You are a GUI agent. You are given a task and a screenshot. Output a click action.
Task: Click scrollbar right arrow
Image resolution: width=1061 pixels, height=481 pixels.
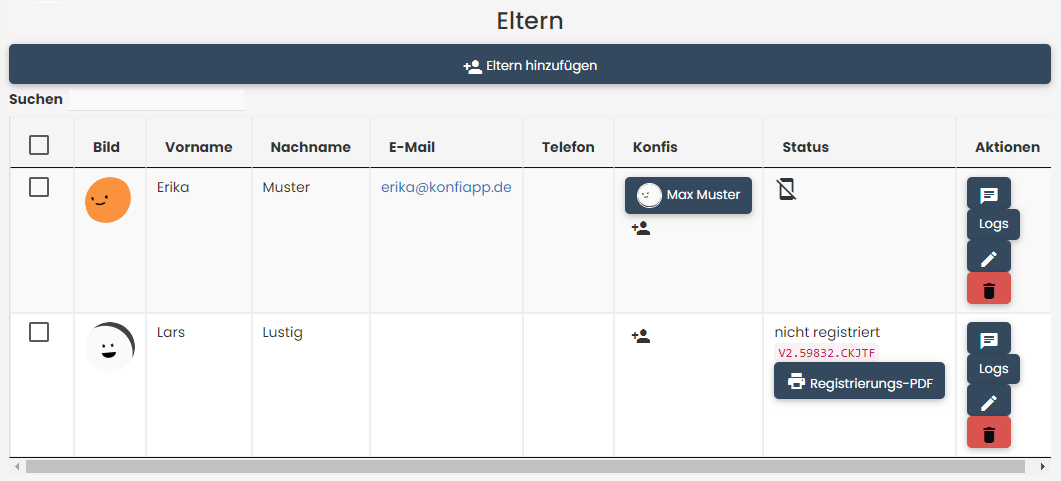point(1043,466)
